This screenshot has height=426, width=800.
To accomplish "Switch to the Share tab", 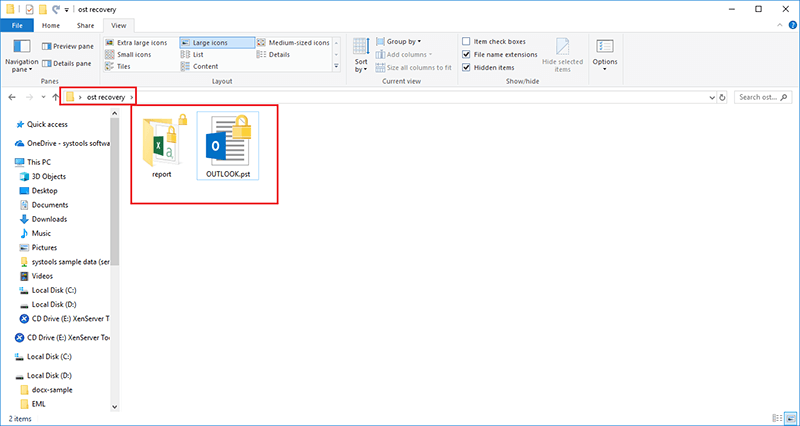I will tap(85, 26).
